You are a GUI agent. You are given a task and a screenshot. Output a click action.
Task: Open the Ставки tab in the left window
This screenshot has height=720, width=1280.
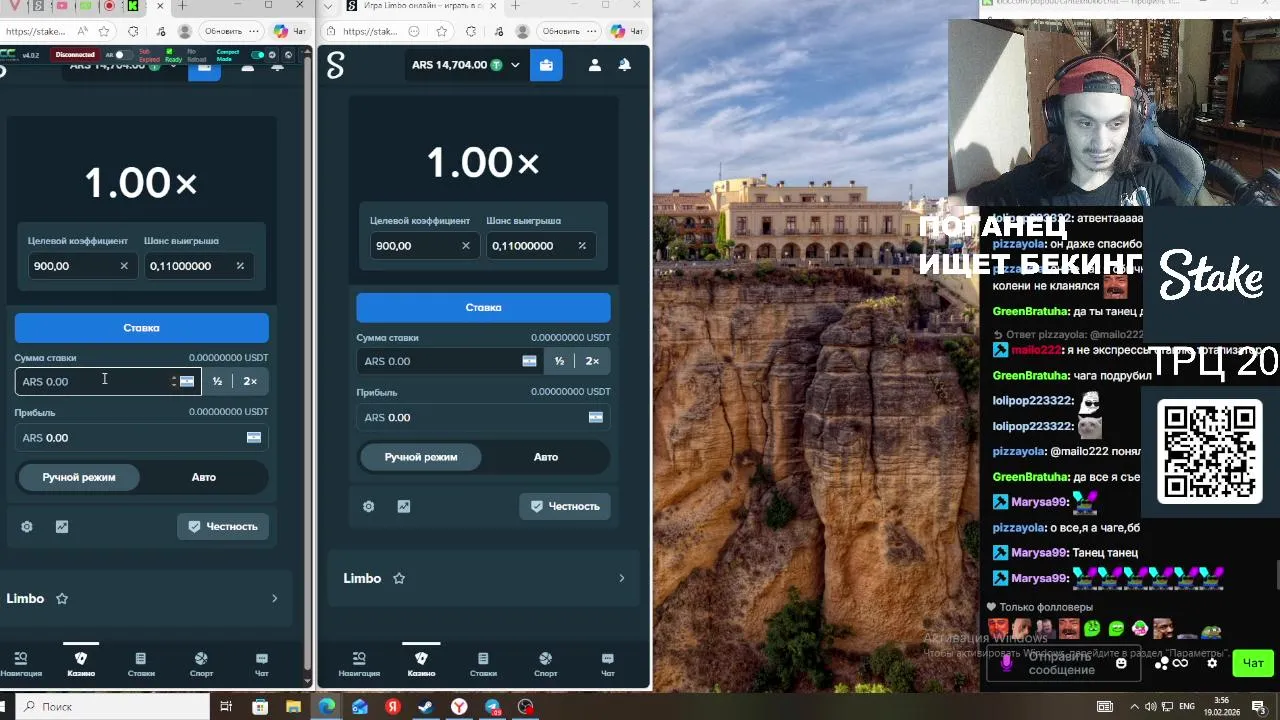(x=141, y=664)
